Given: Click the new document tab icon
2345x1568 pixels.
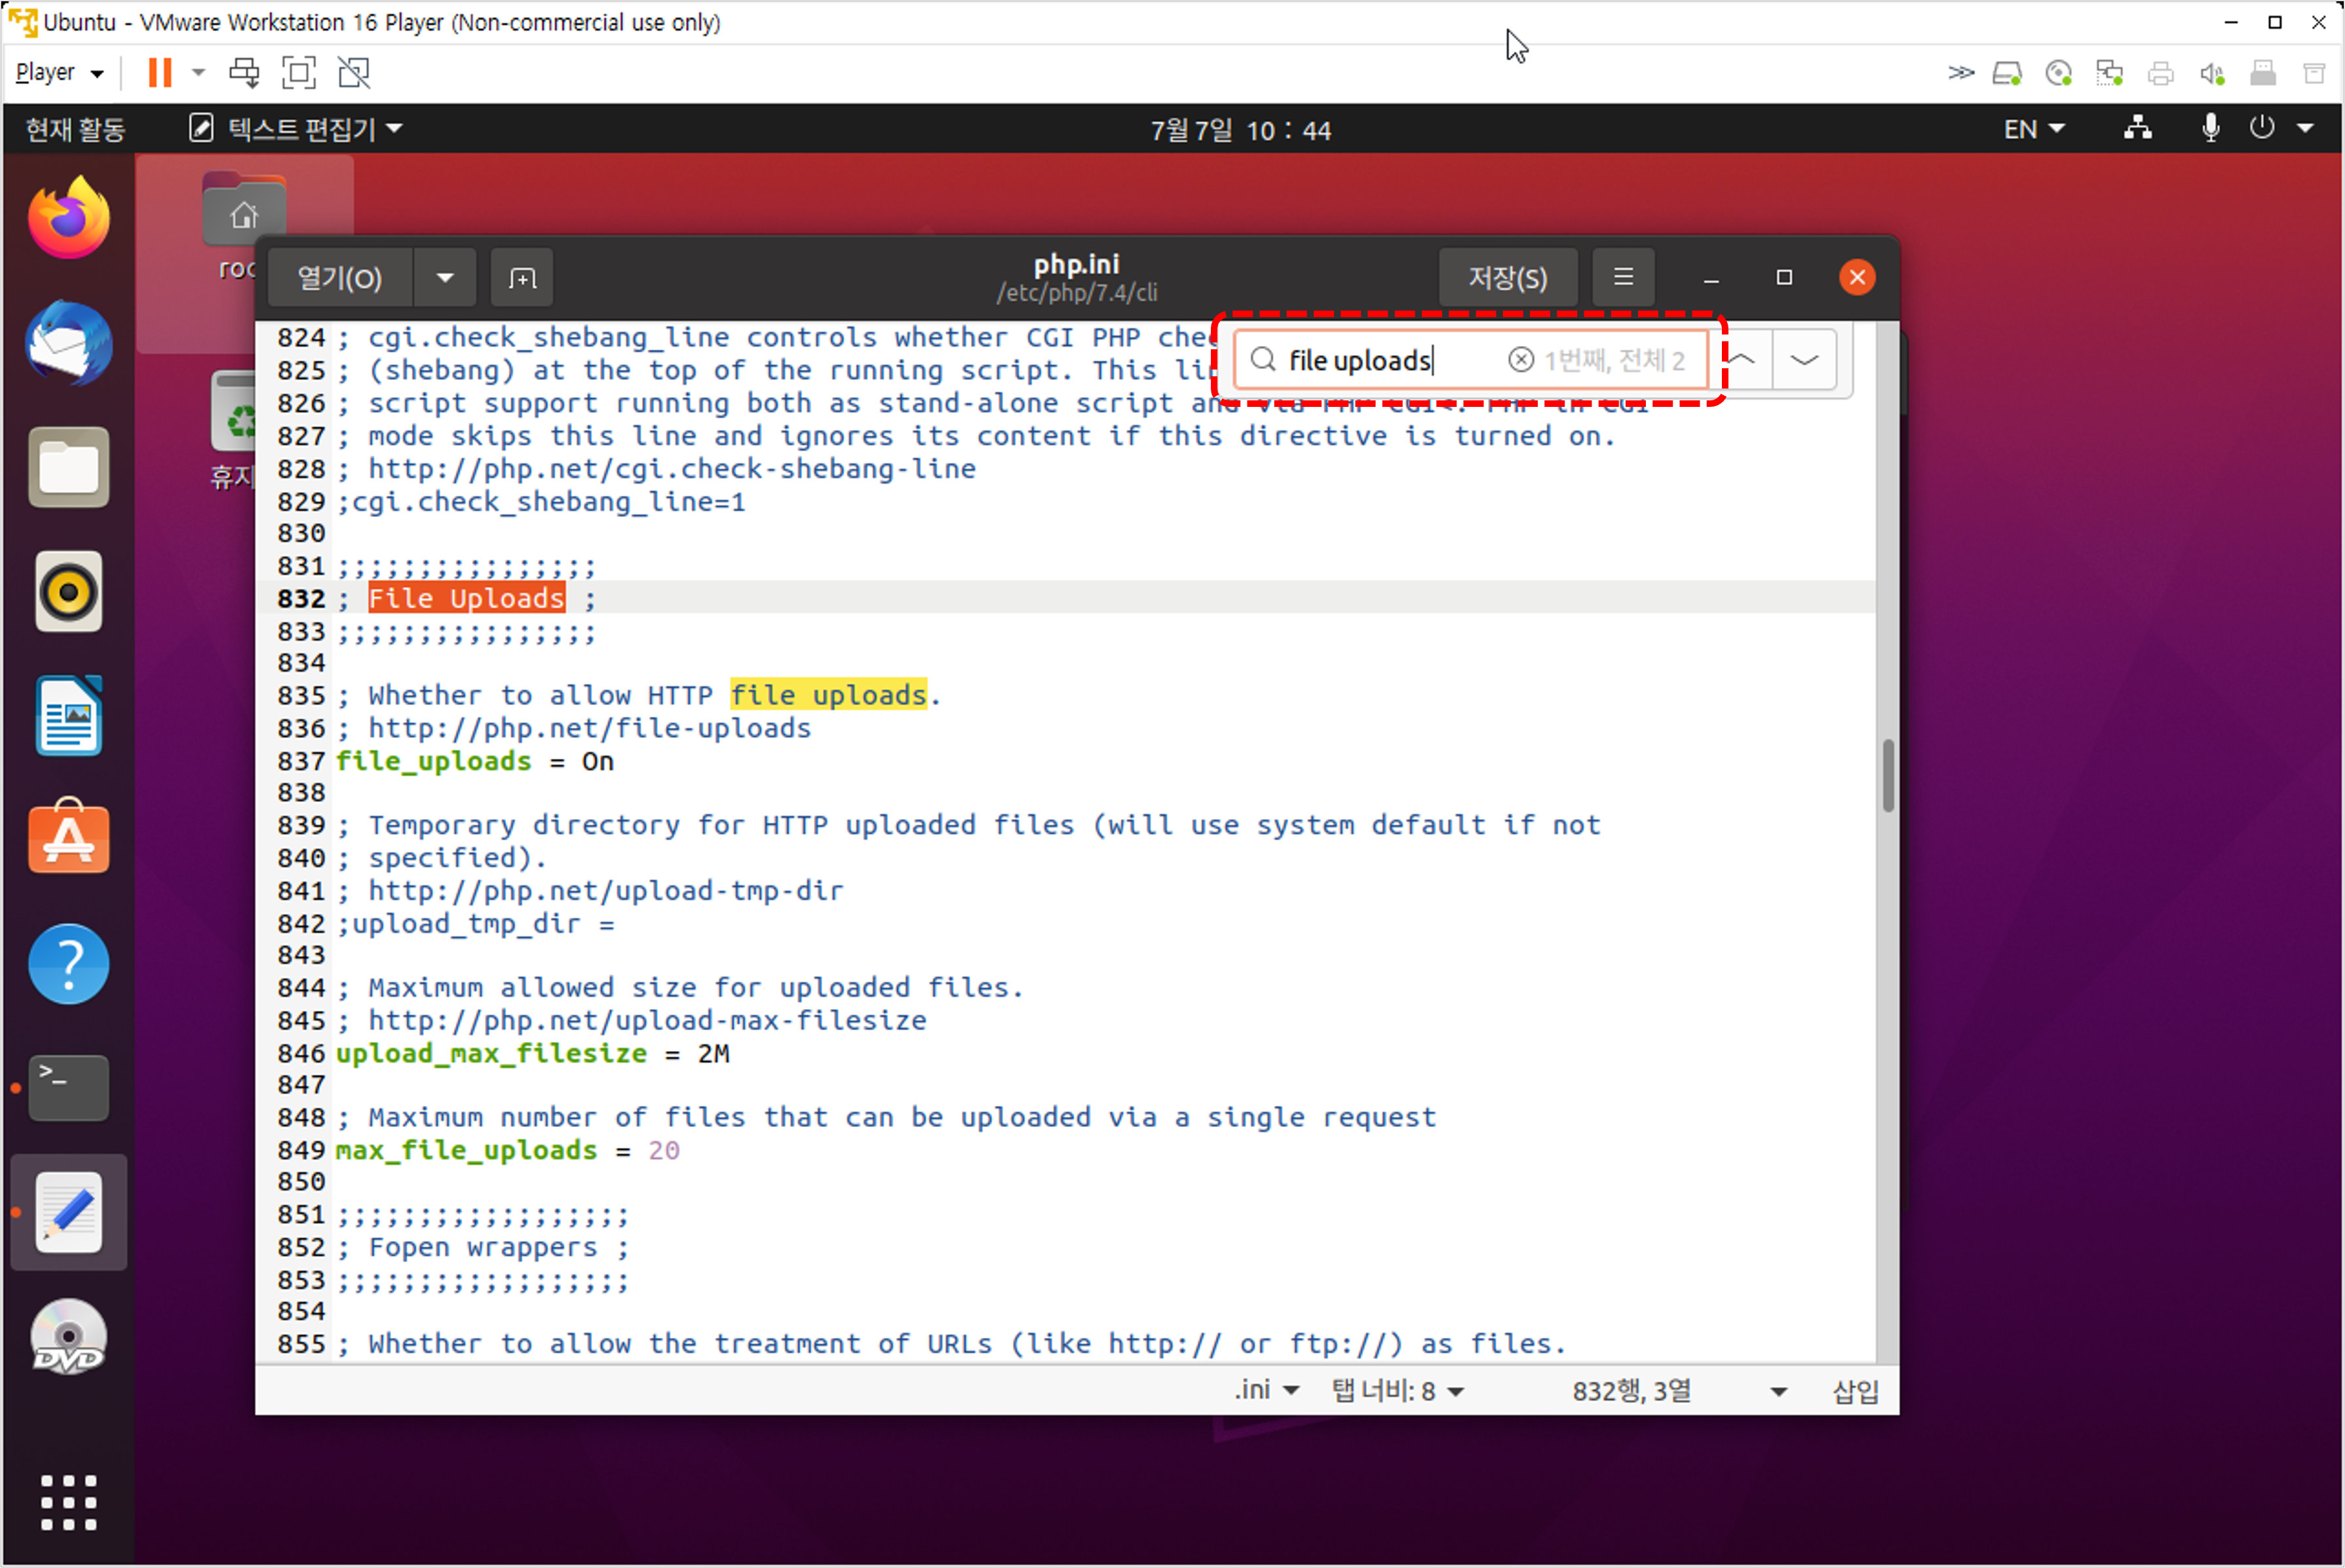Looking at the screenshot, I should [x=522, y=278].
